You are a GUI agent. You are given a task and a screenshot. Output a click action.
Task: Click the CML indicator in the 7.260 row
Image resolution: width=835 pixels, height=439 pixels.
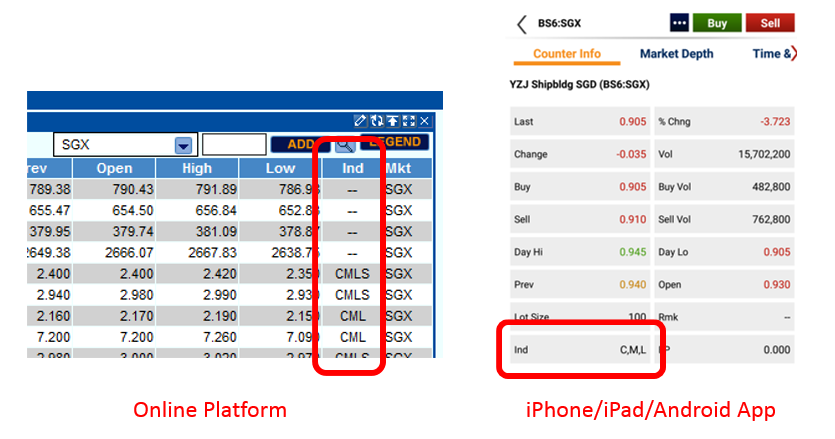coord(353,337)
